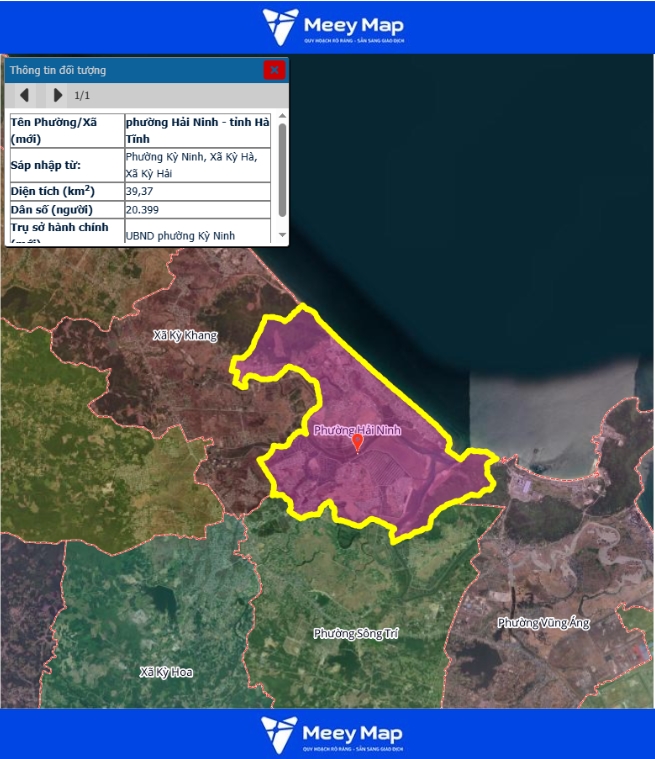The height and width of the screenshot is (759, 655).
Task: Click the top Meey Map logo
Action: coord(333,27)
